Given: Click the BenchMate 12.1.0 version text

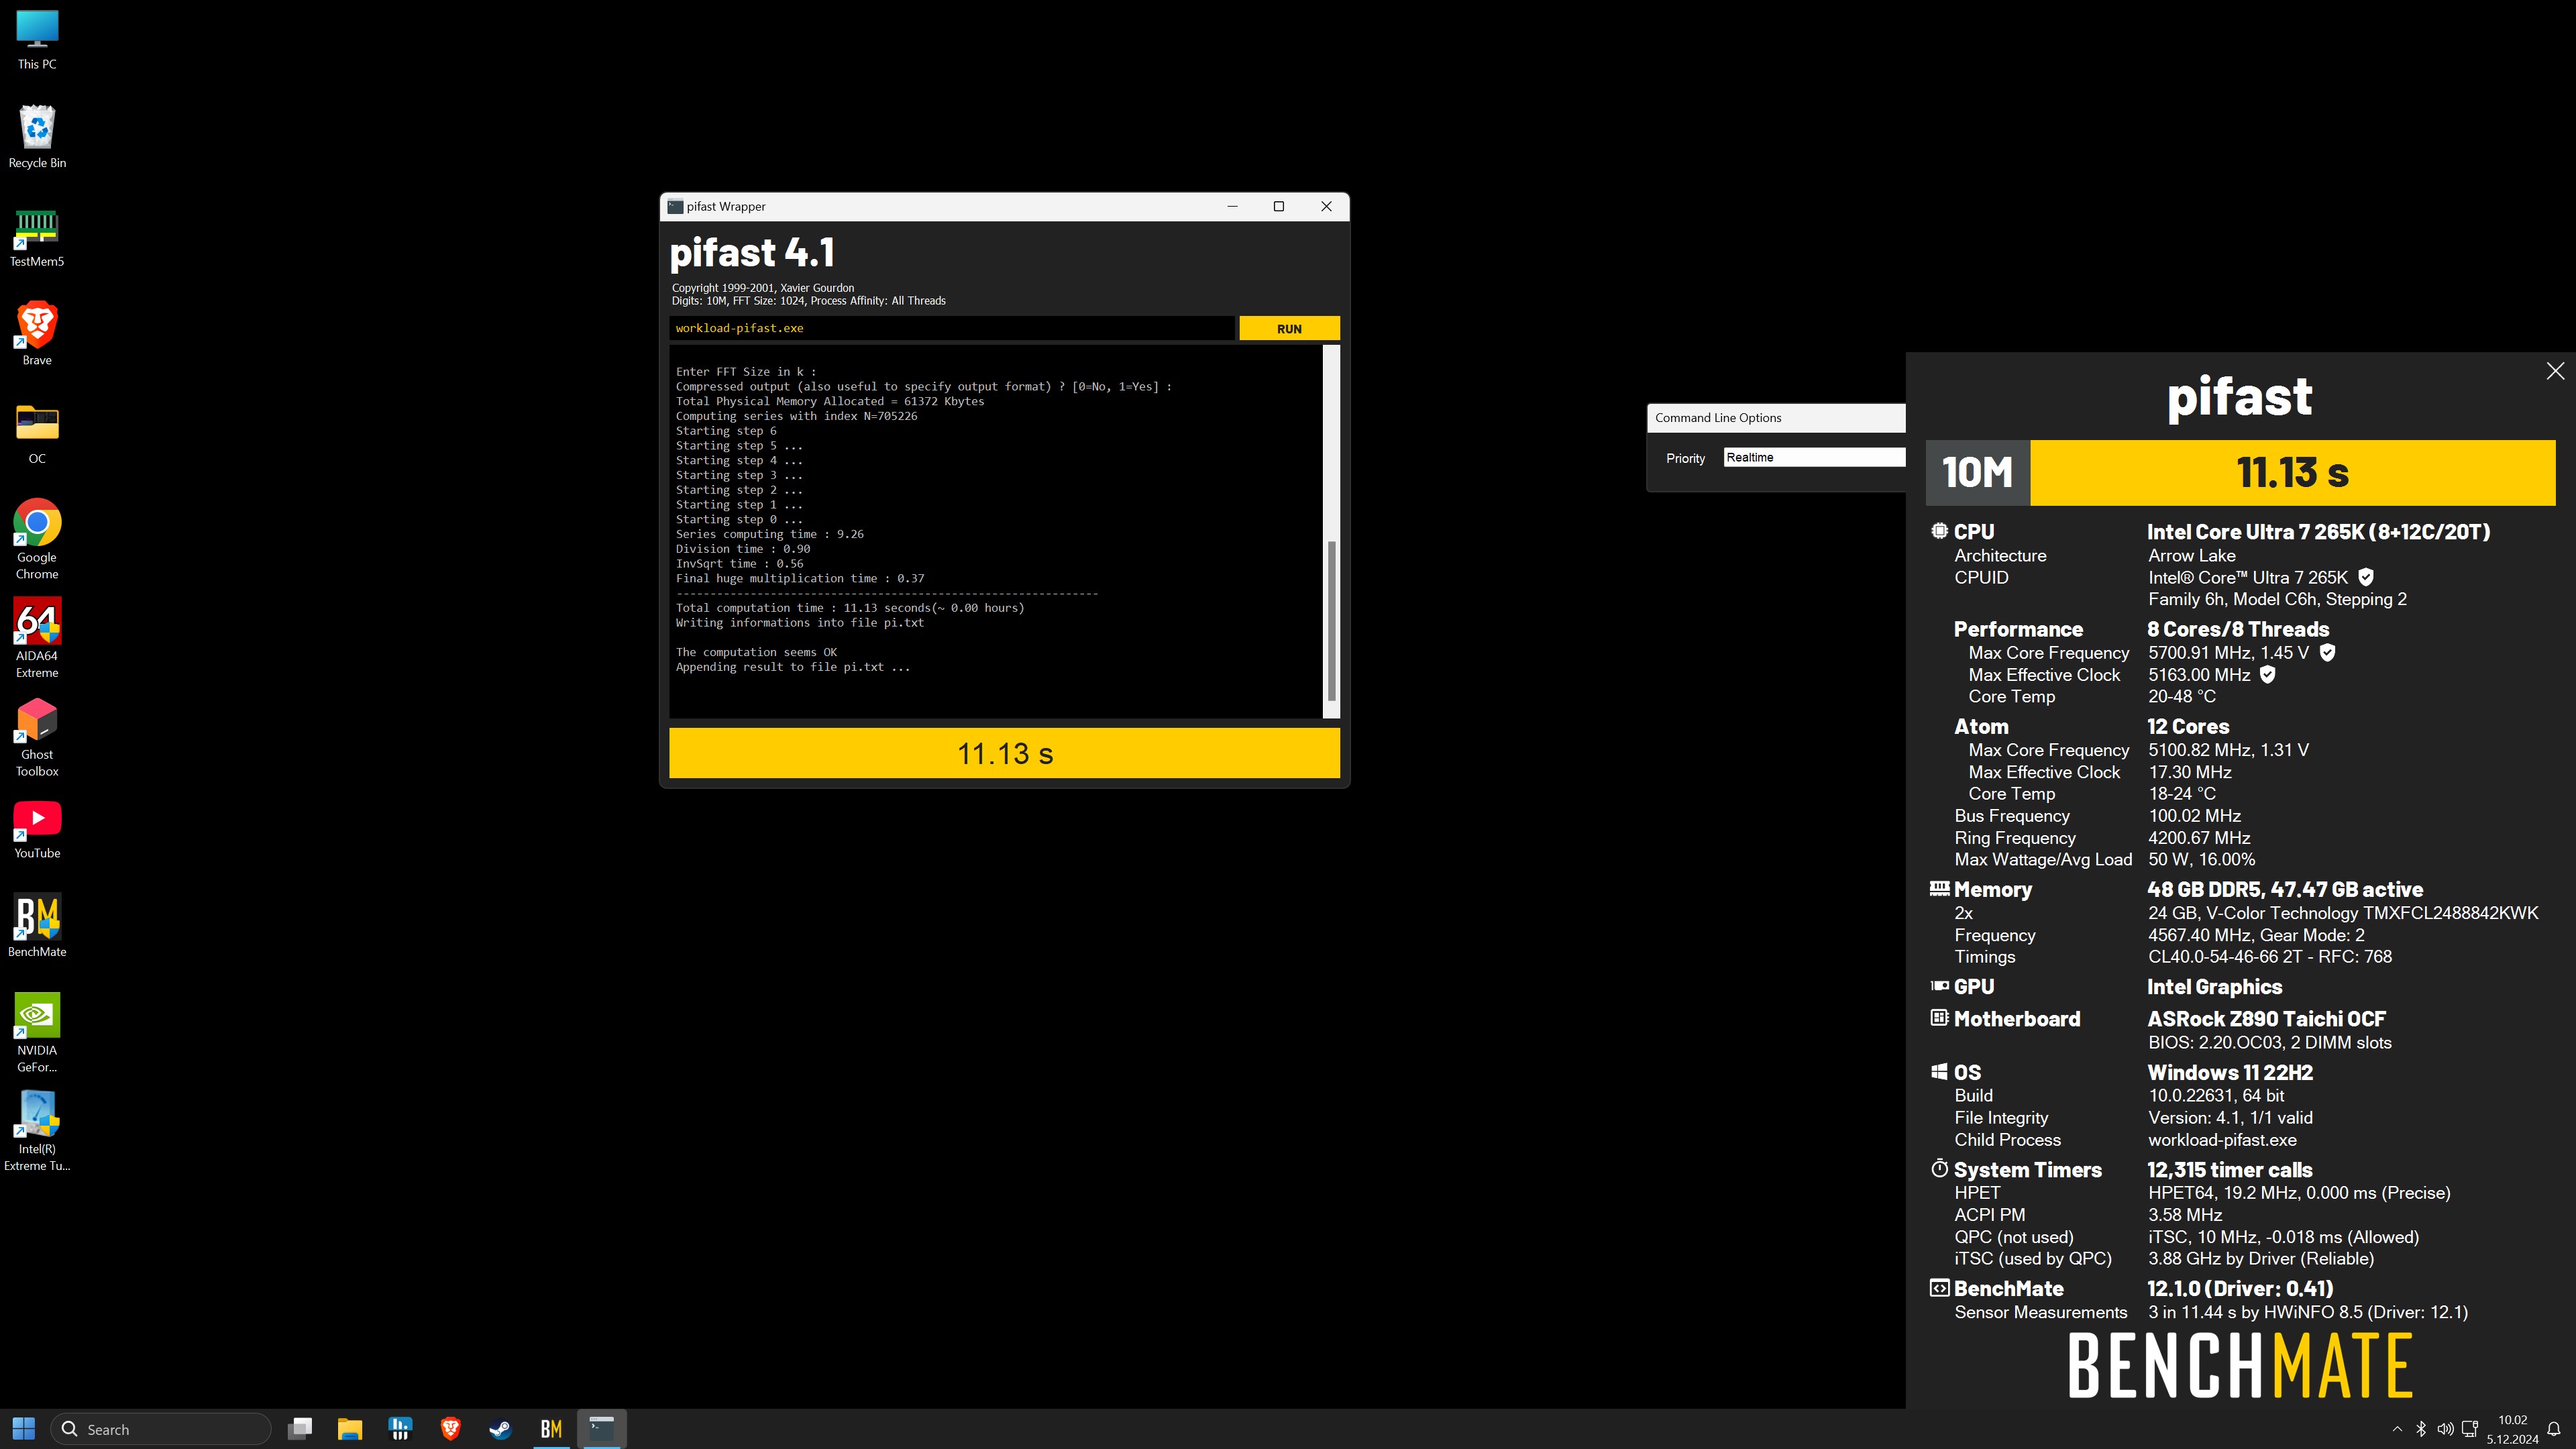Looking at the screenshot, I should point(2240,1289).
